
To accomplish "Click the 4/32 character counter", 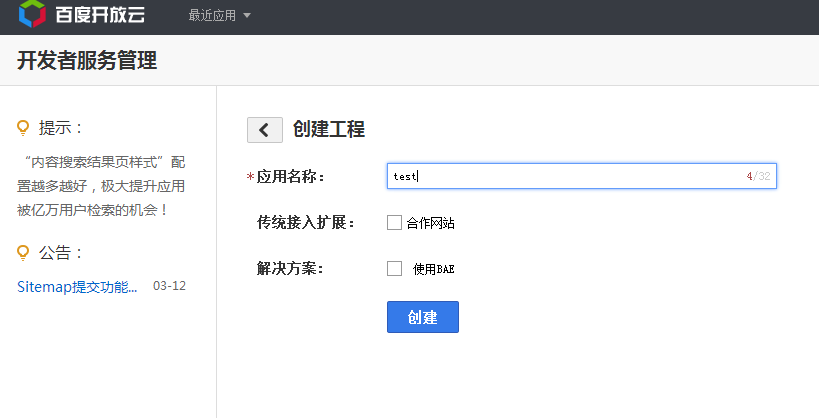I will click(x=758, y=176).
